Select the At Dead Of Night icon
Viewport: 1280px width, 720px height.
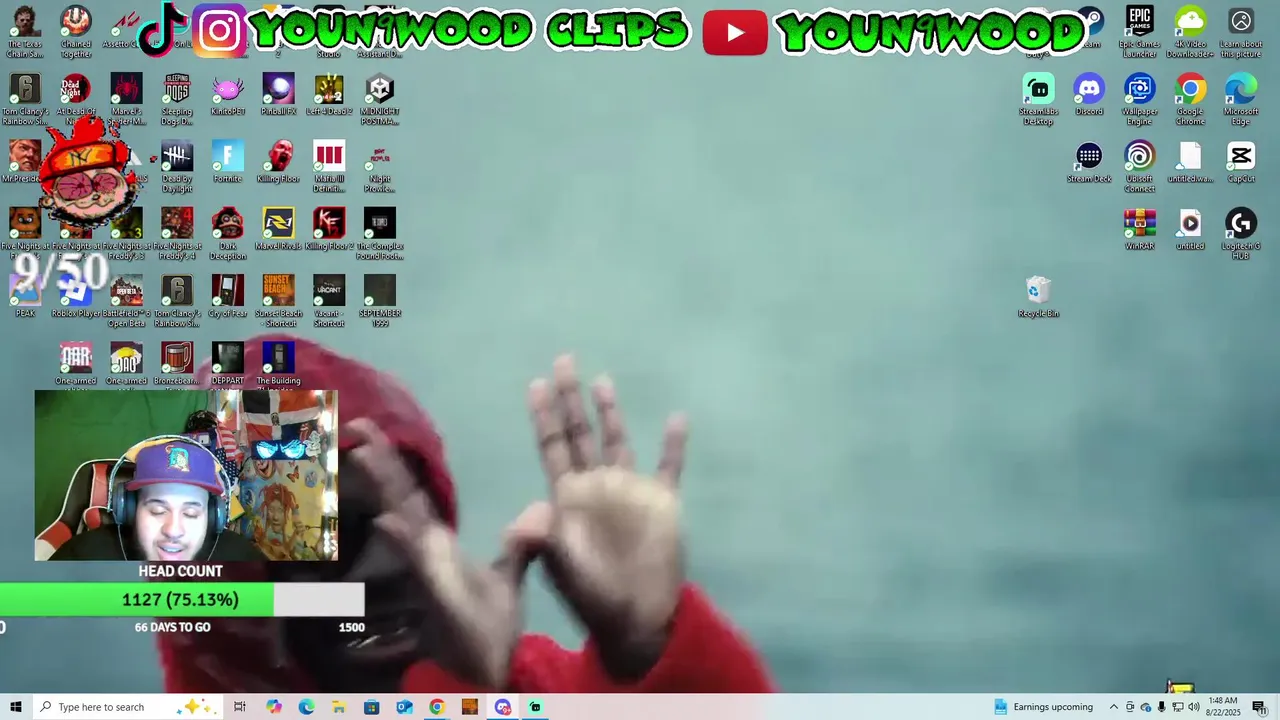pos(76,99)
